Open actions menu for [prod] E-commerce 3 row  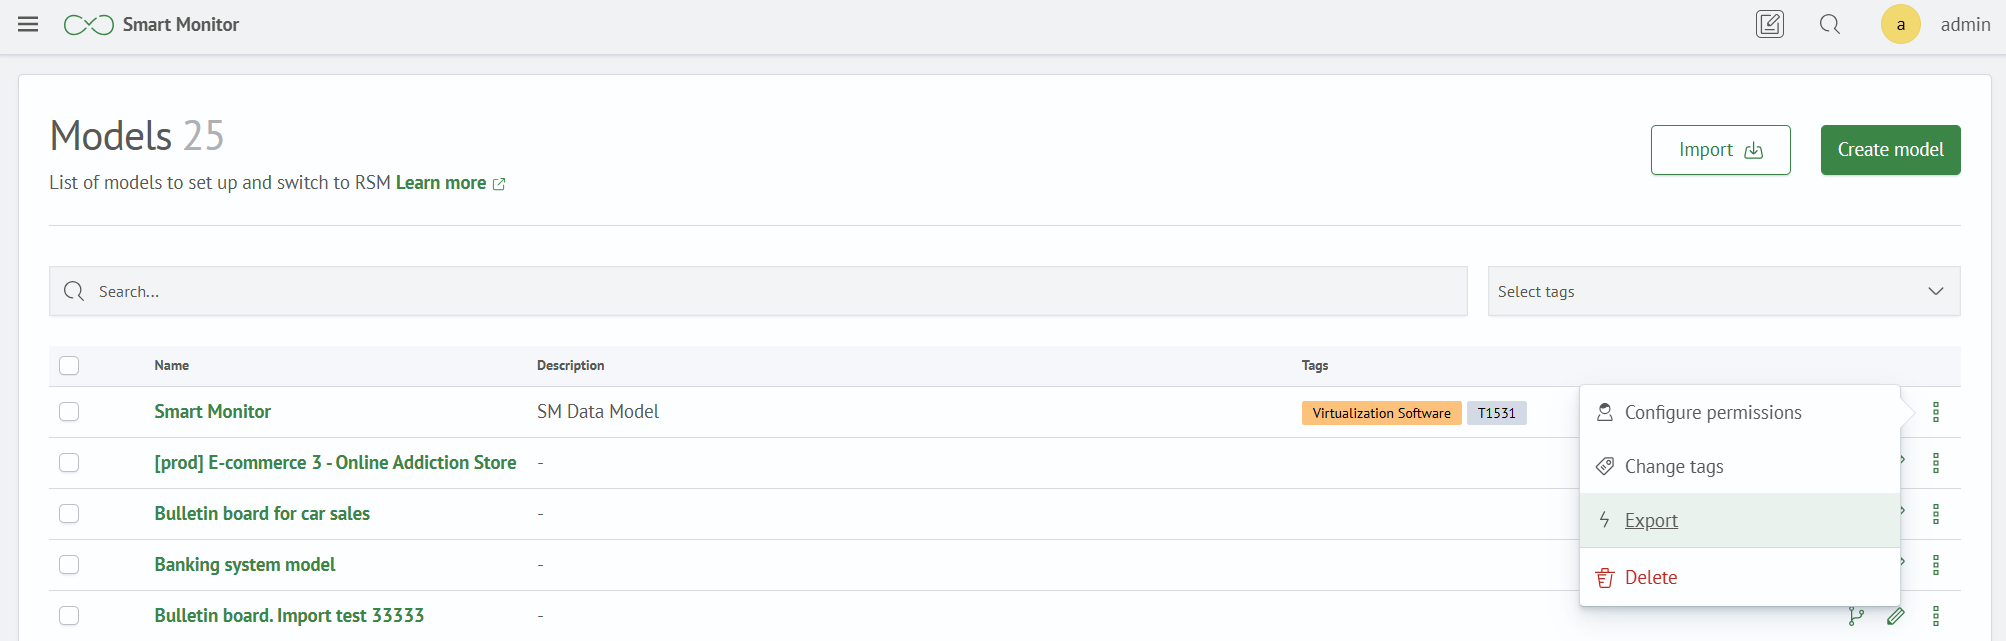[x=1936, y=463]
